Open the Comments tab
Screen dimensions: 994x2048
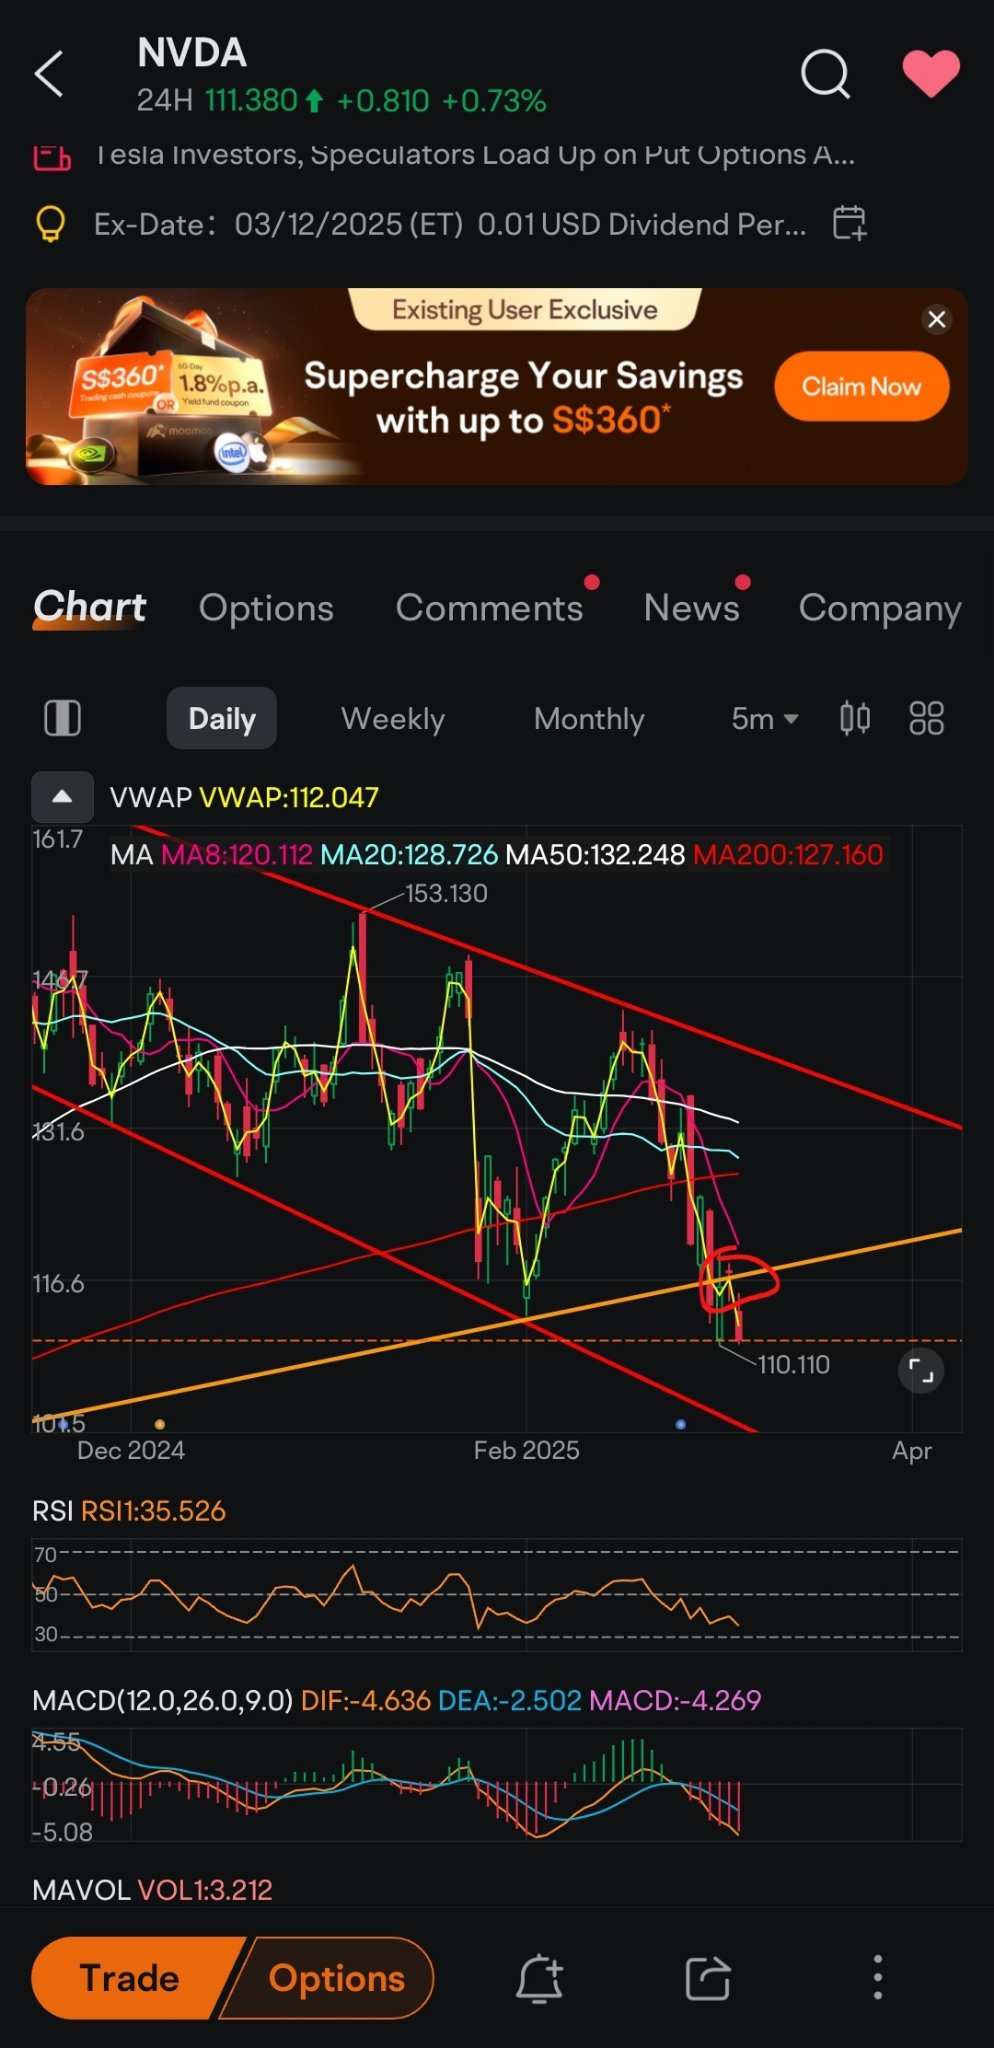click(489, 608)
